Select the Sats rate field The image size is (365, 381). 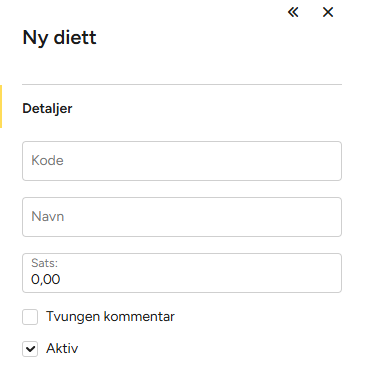tap(182, 273)
